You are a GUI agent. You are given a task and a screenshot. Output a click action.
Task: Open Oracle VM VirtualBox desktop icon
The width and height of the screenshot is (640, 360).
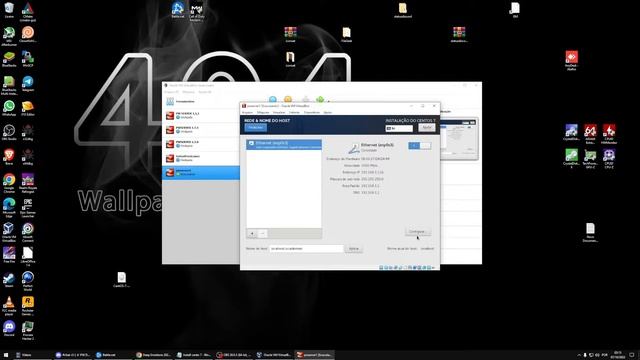(9, 232)
